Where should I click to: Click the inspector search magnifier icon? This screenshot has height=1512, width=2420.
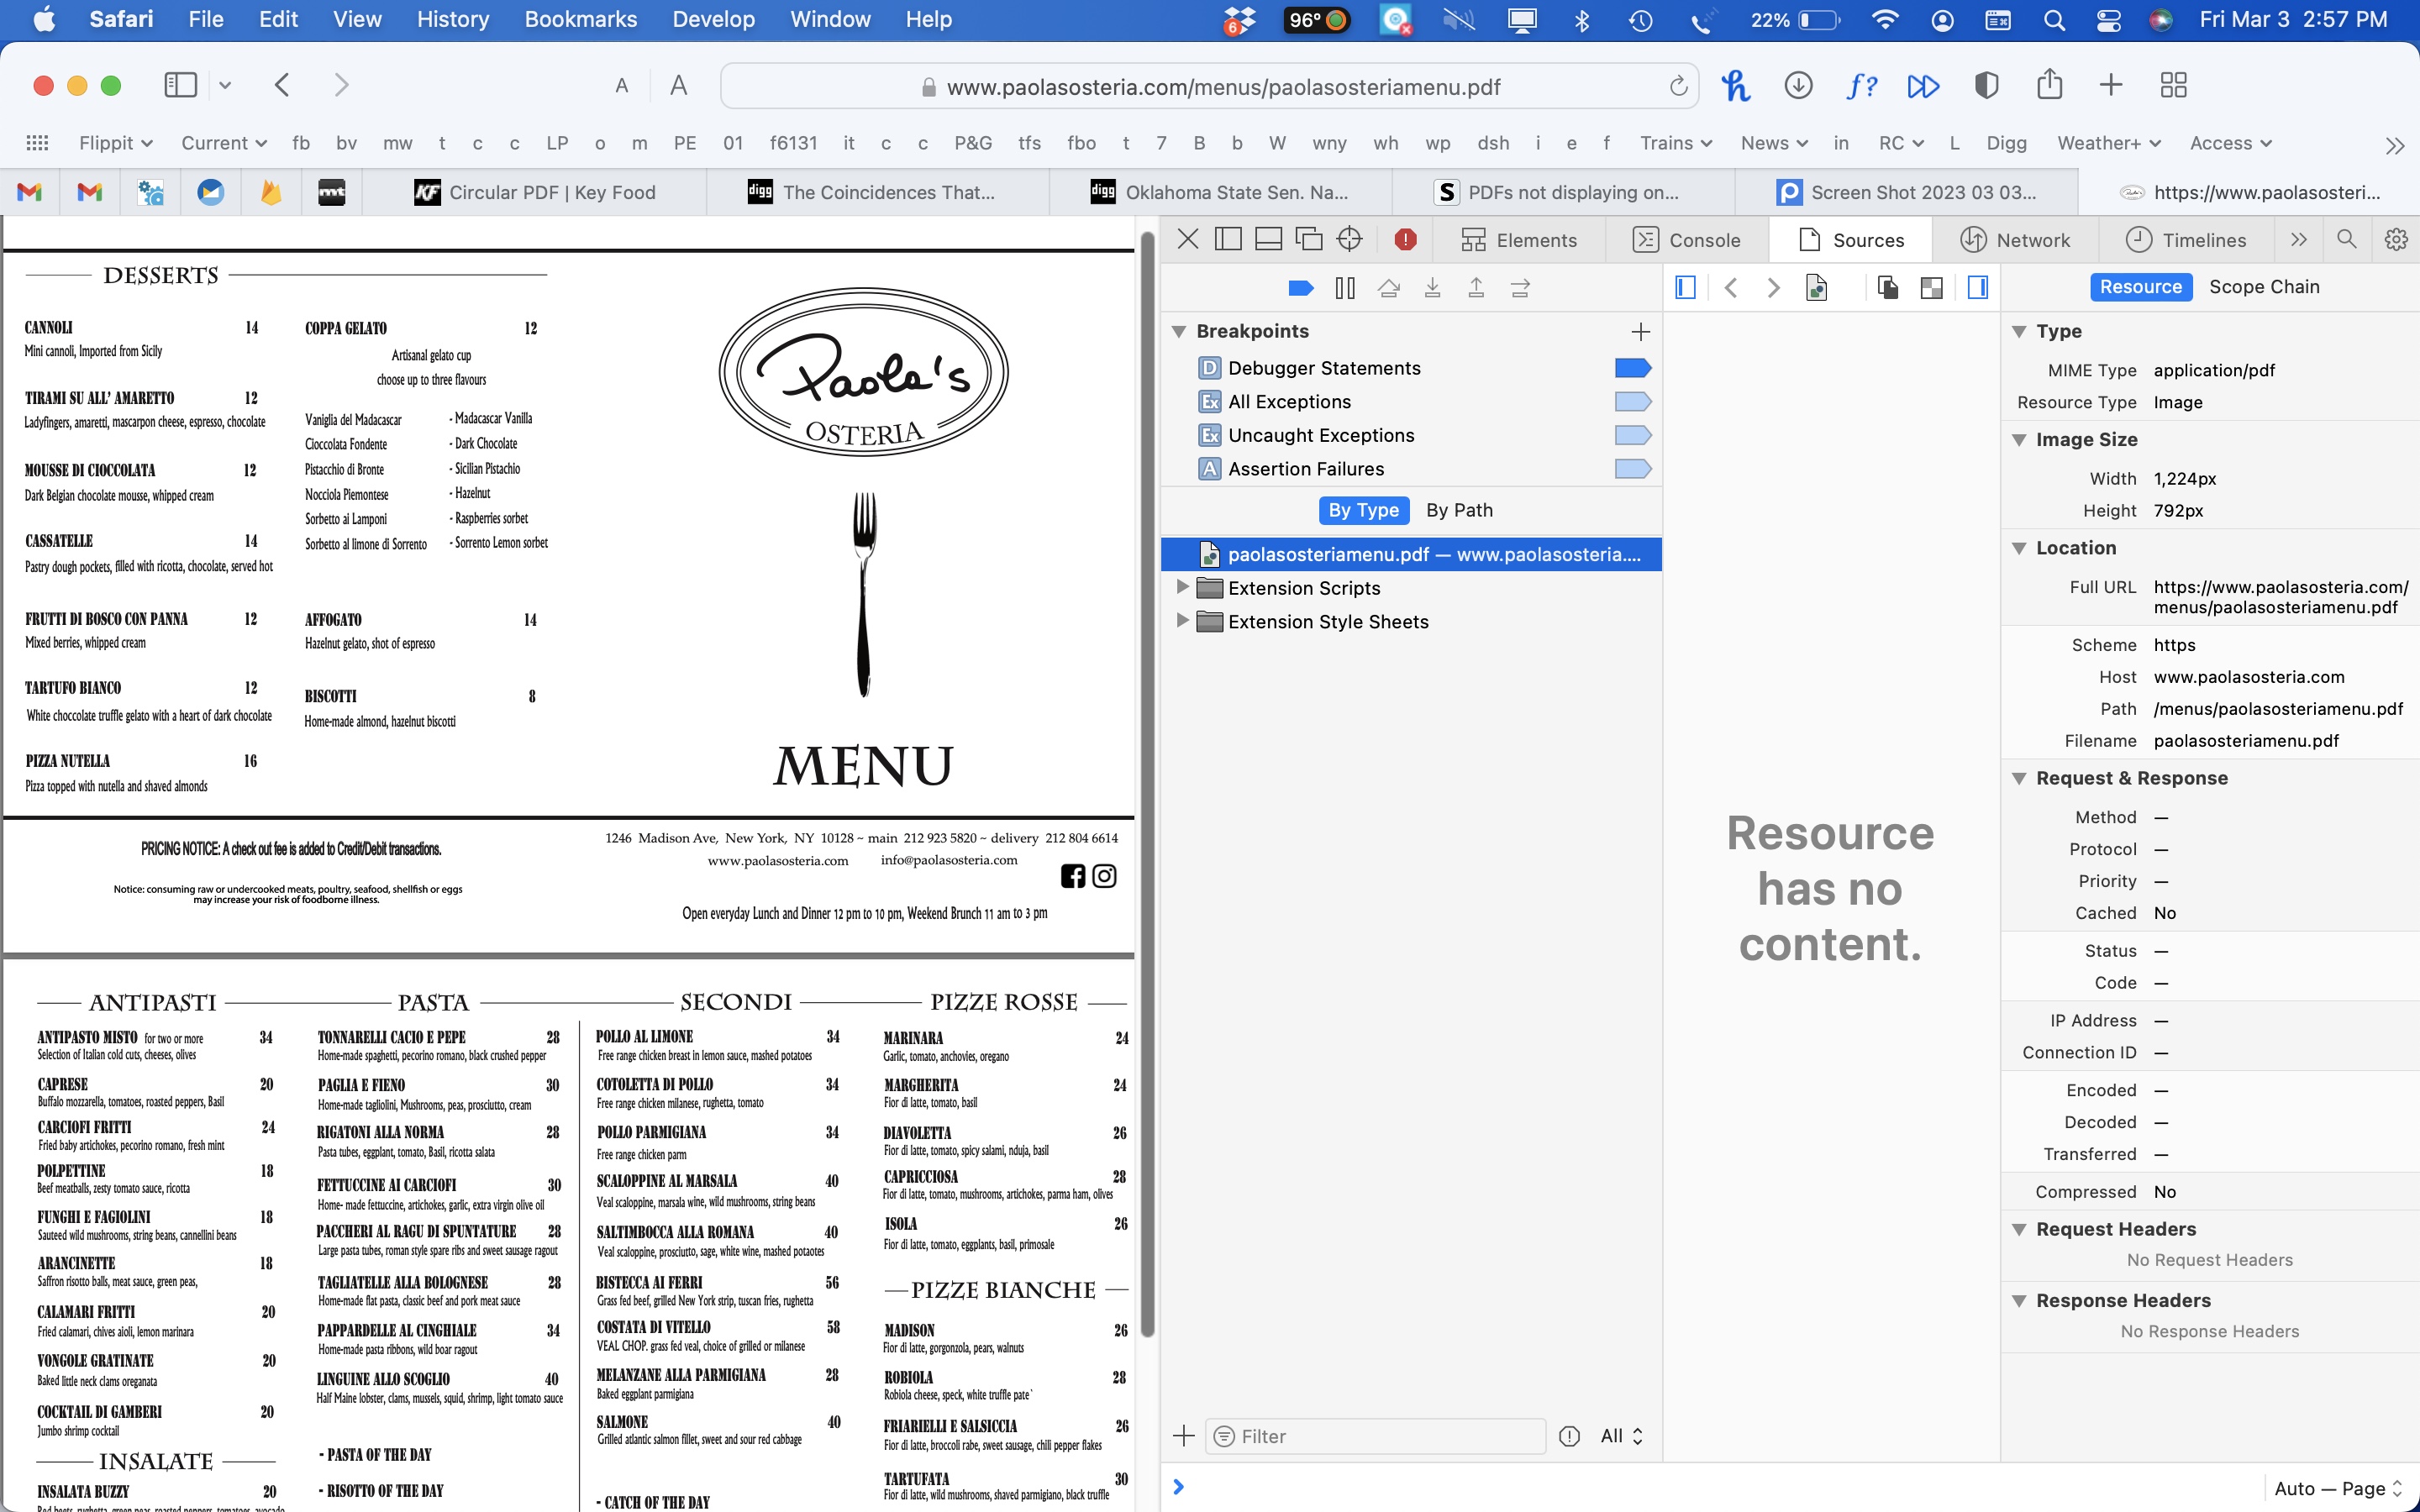click(x=2346, y=239)
